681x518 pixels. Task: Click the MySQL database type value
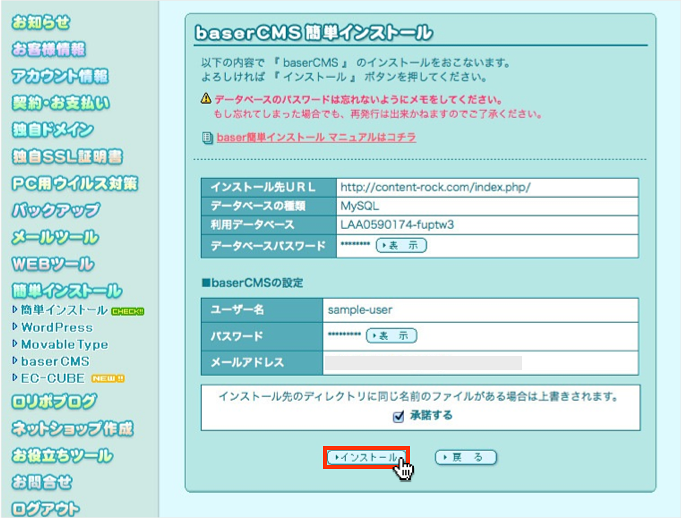[360, 206]
